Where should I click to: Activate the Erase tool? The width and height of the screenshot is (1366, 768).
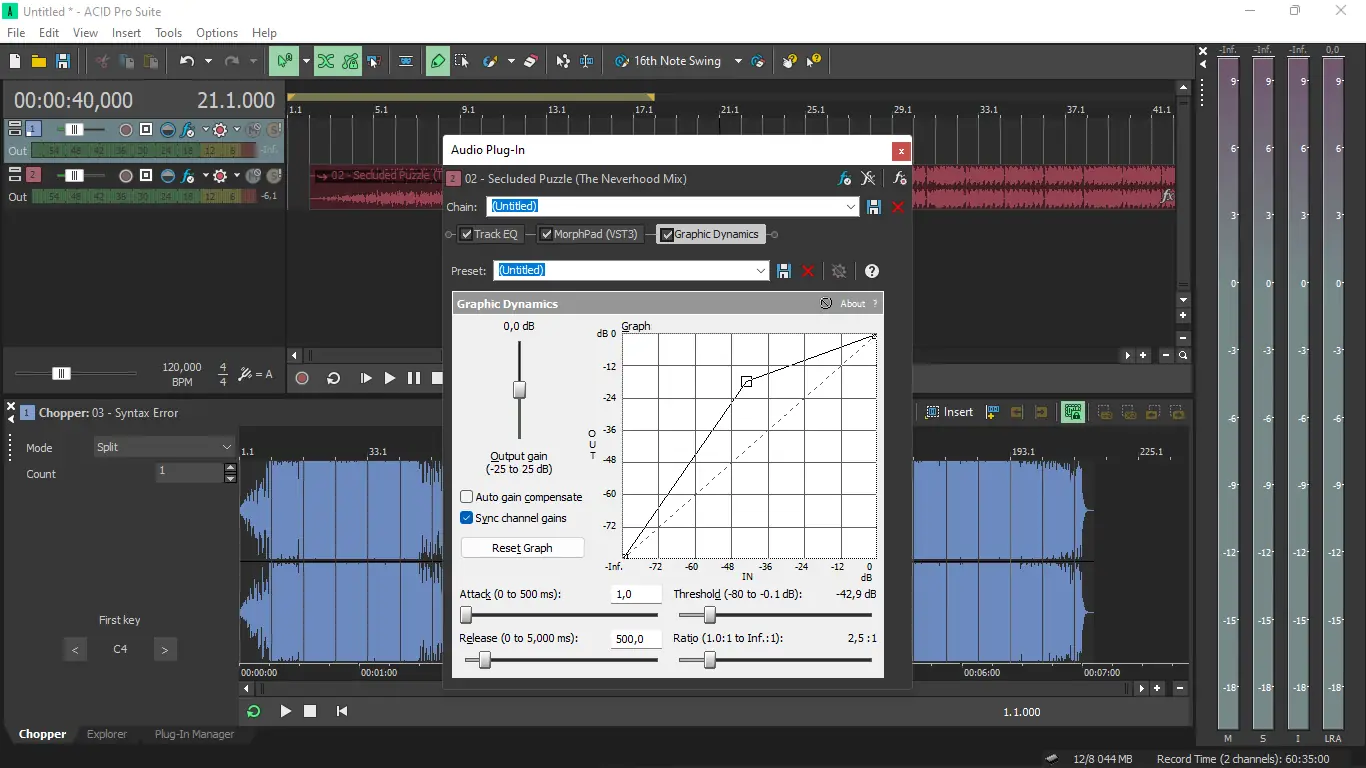[x=530, y=61]
